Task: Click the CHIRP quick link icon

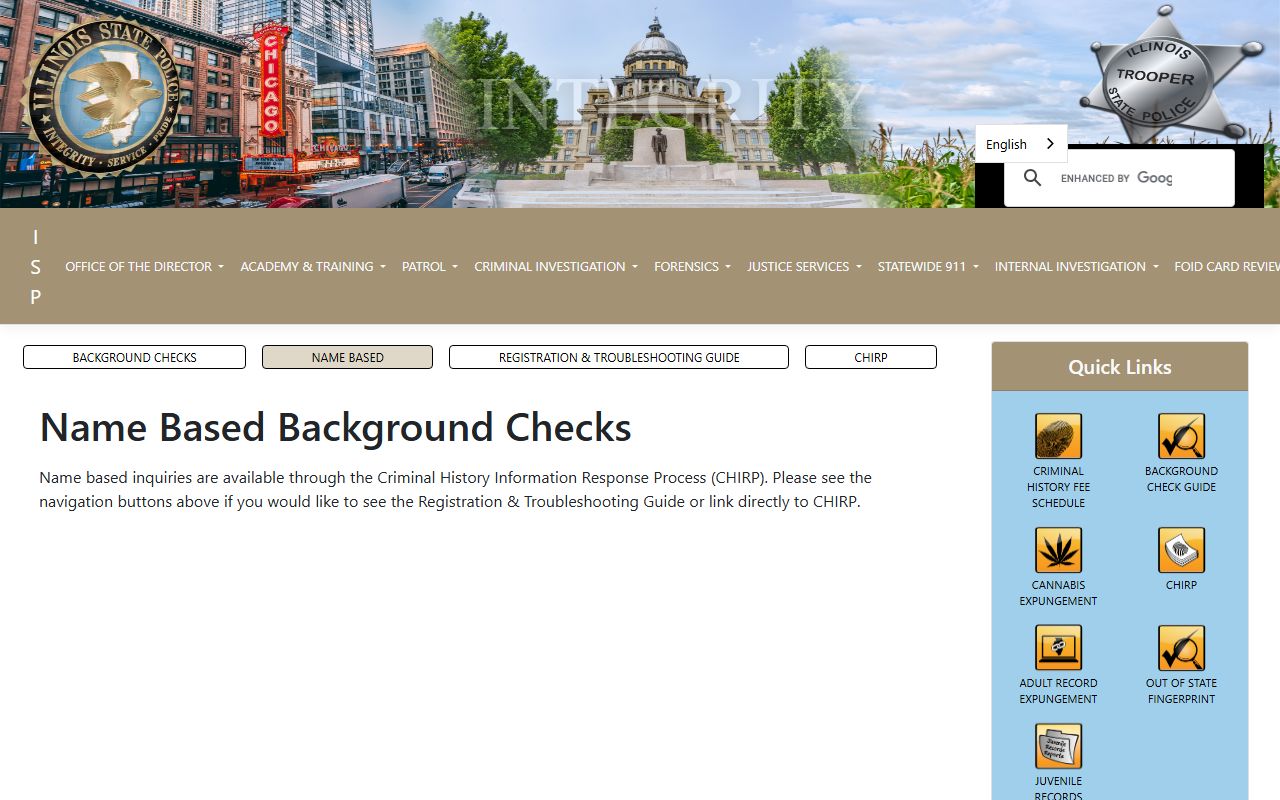Action: point(1181,550)
